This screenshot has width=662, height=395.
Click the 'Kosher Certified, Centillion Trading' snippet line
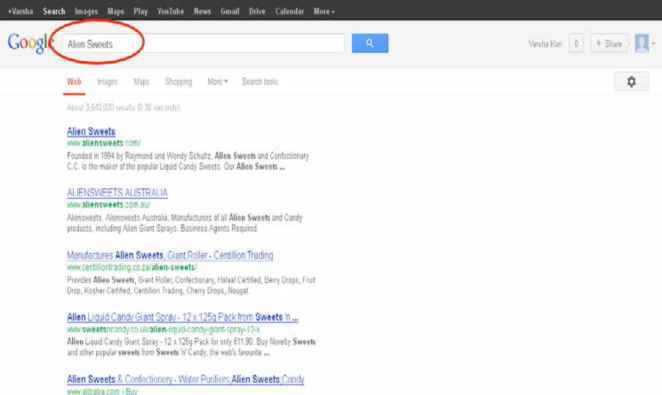[158, 291]
